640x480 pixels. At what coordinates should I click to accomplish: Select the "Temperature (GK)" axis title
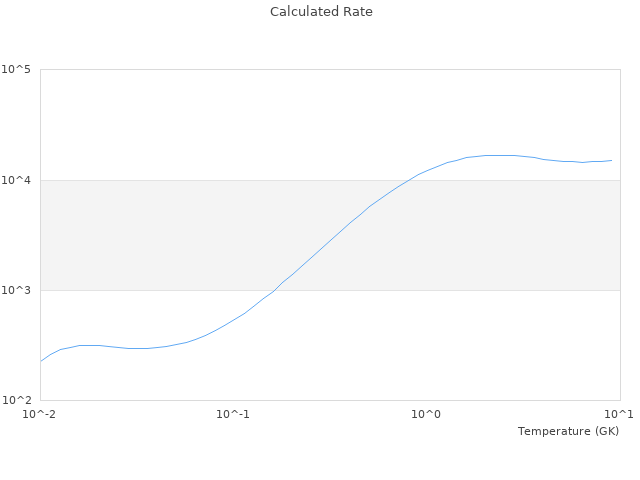(568, 431)
